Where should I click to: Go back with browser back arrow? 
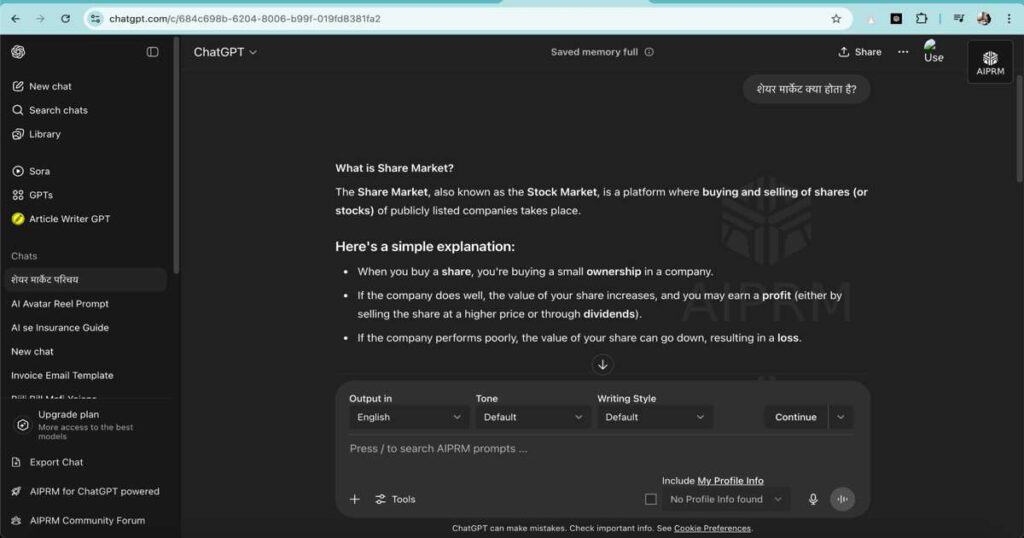pos(16,18)
